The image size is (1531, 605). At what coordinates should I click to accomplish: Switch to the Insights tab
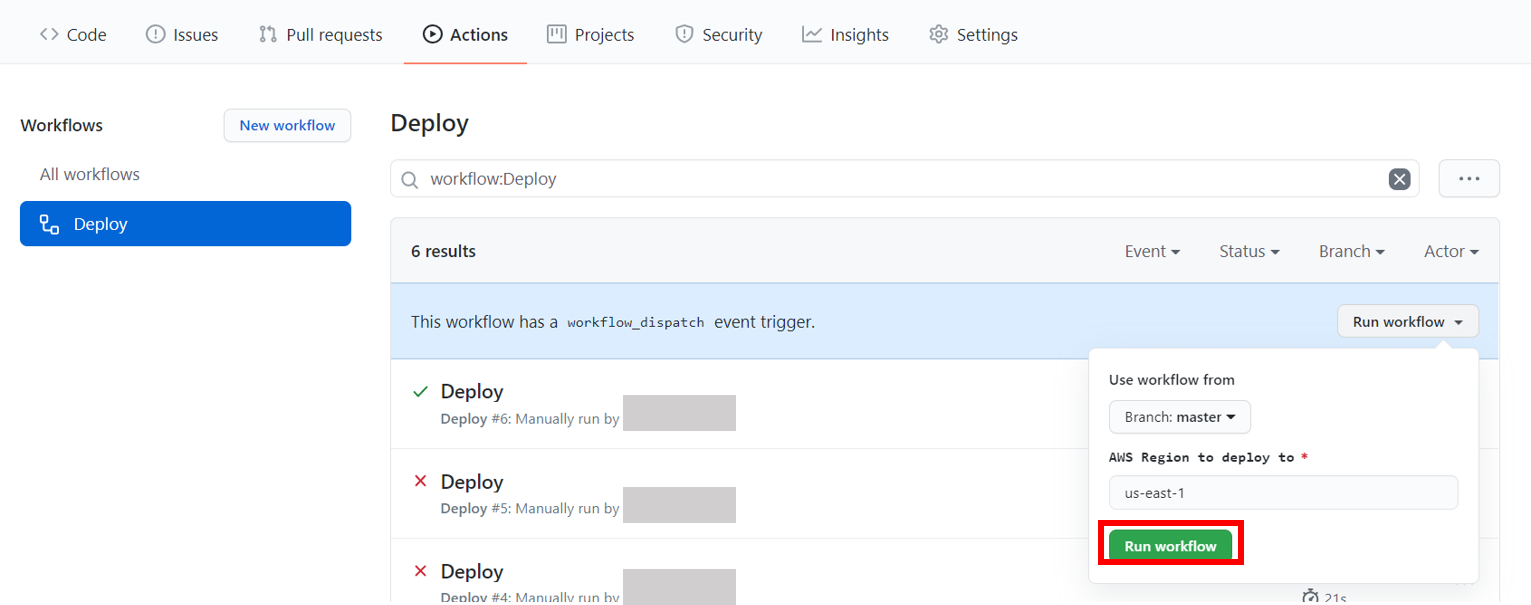point(845,34)
